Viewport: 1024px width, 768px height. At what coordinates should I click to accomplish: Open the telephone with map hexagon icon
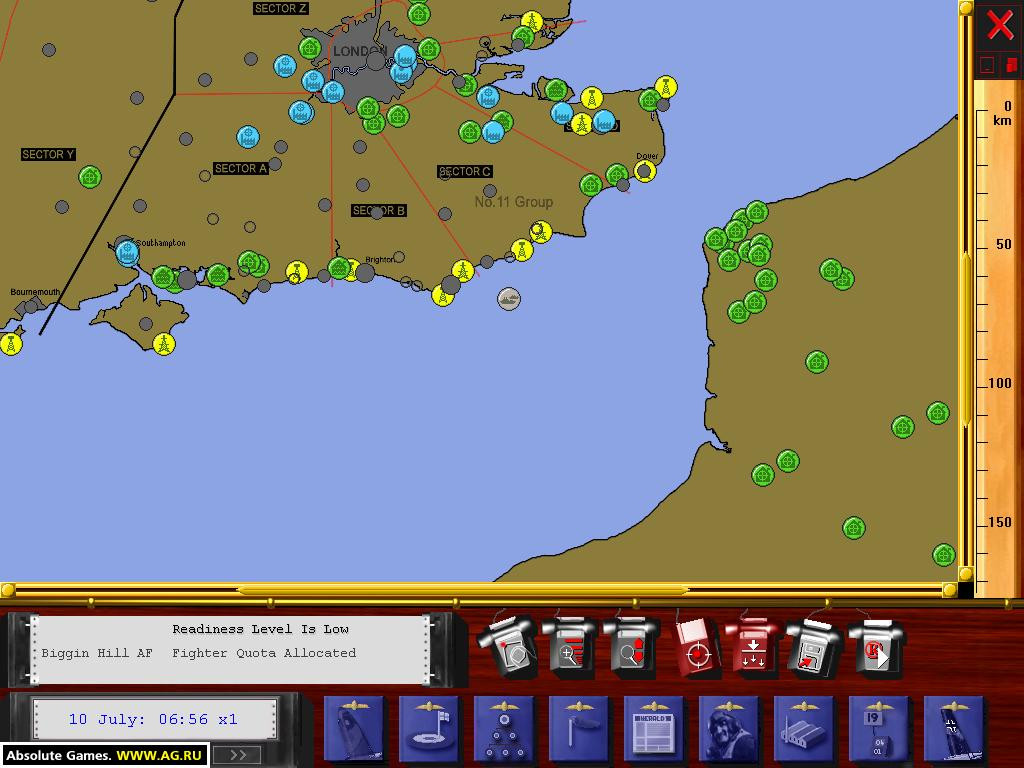508,647
